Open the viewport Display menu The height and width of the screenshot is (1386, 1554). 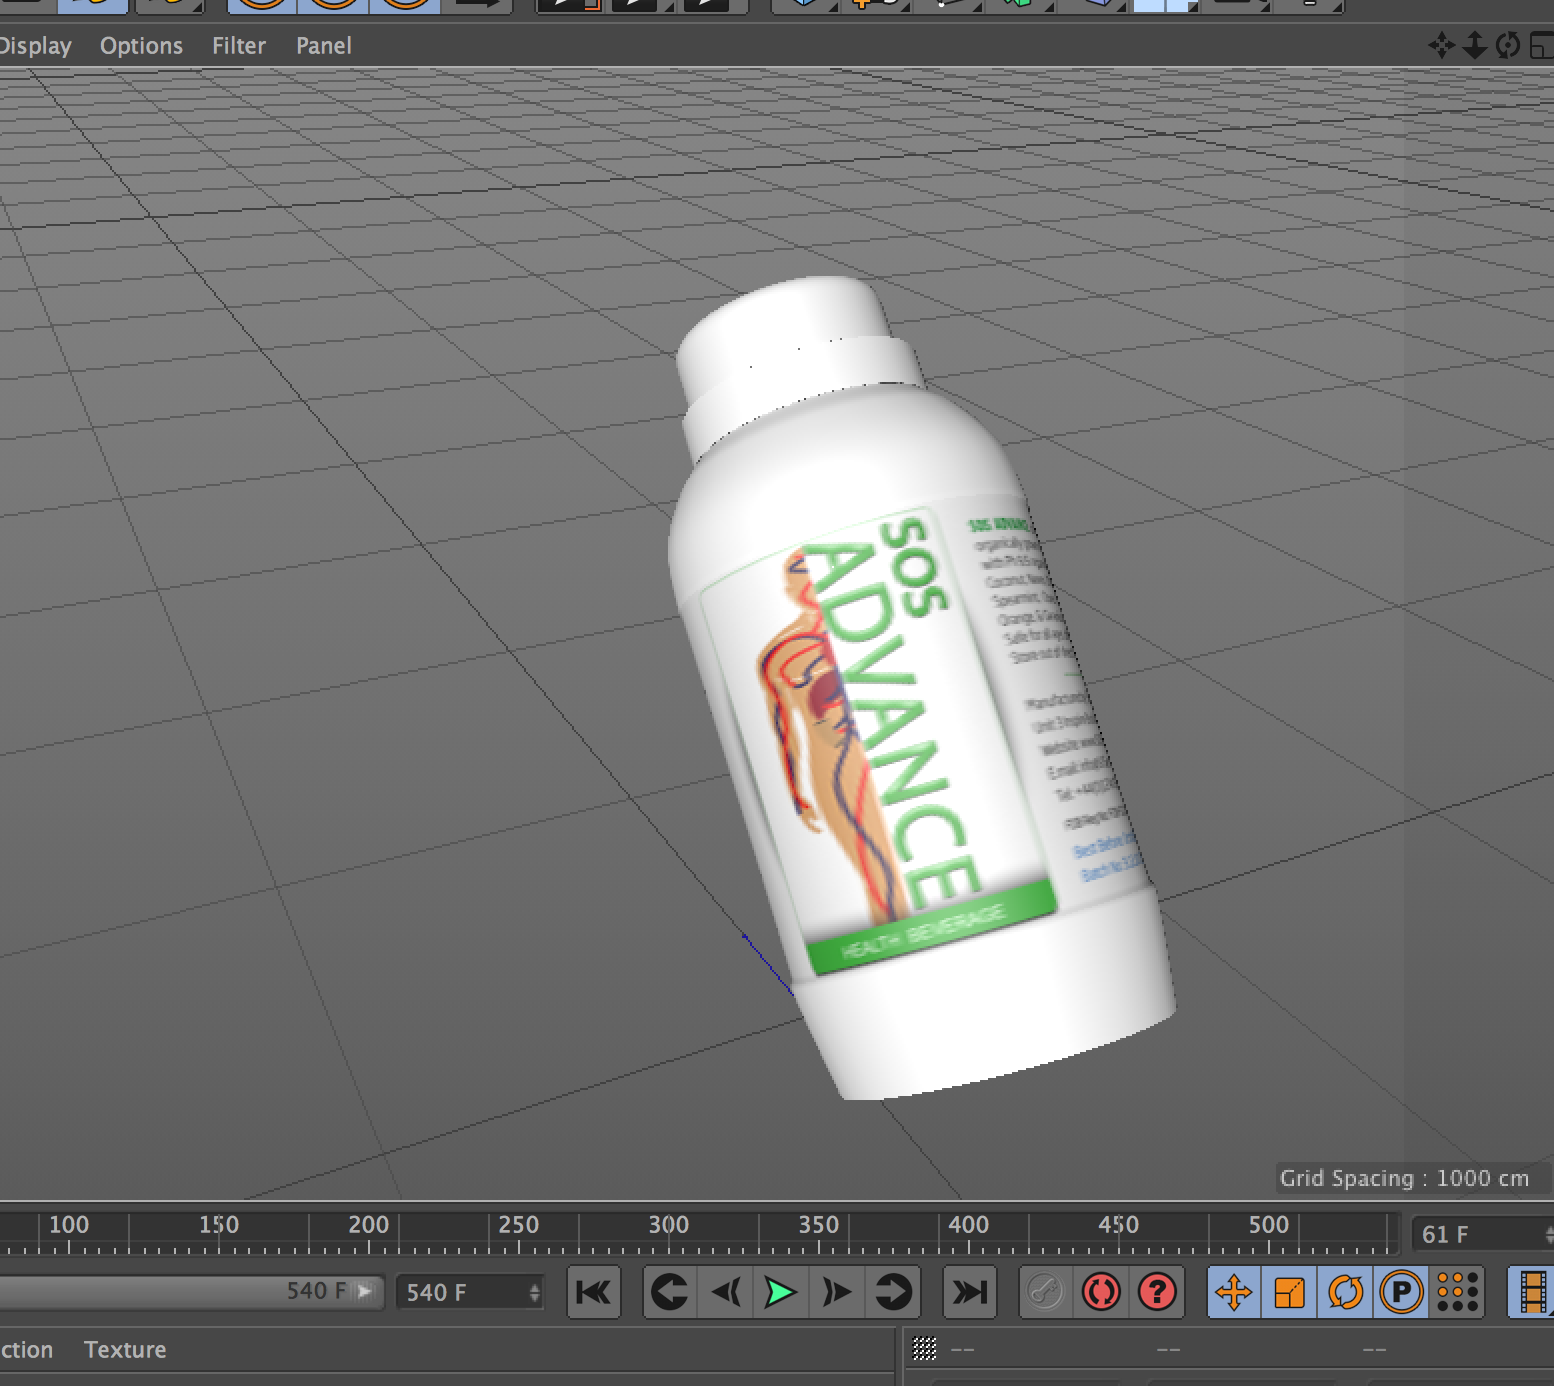(35, 46)
